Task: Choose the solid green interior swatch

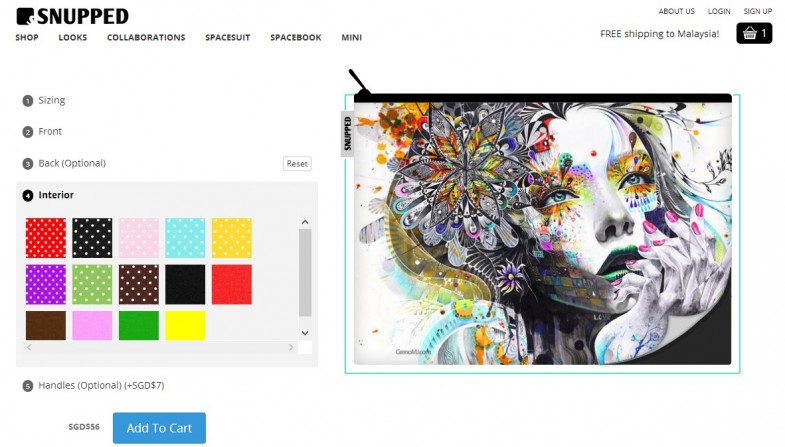Action: coord(139,325)
